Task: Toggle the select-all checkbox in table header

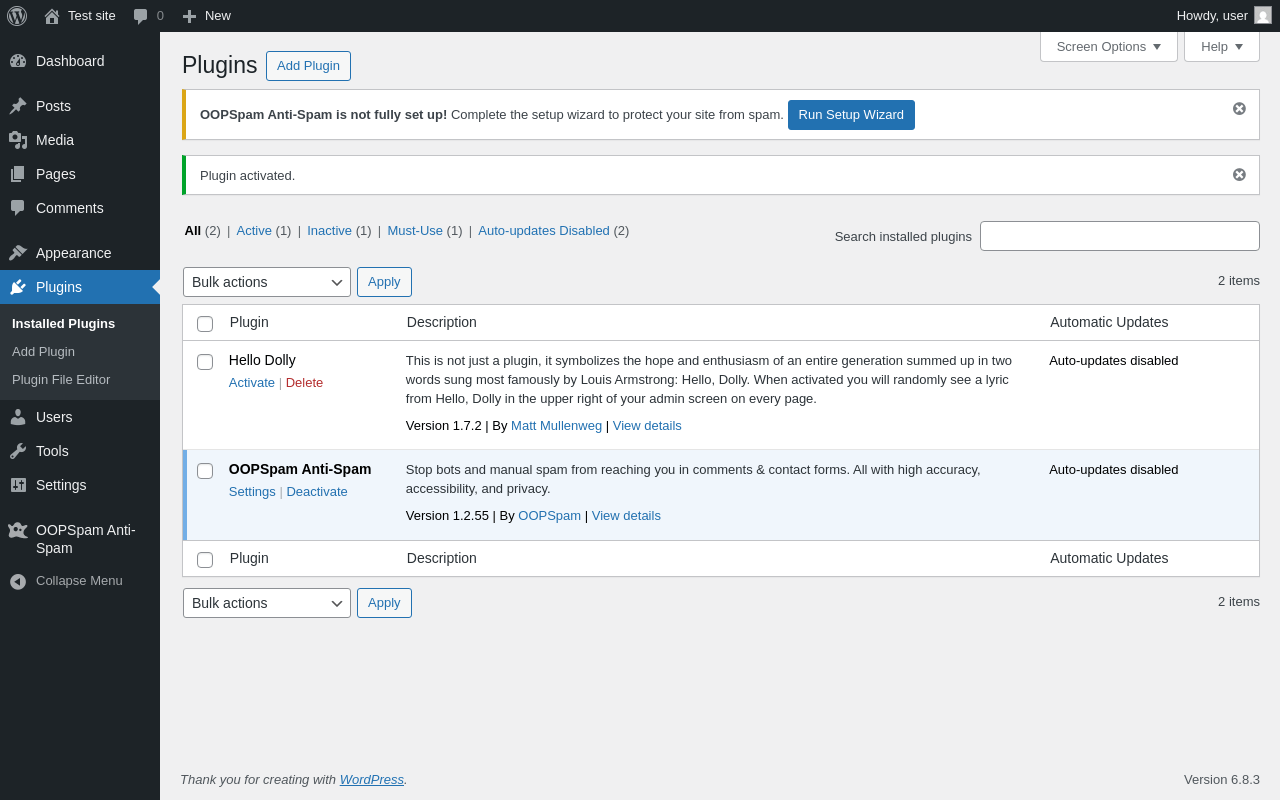Action: (205, 324)
